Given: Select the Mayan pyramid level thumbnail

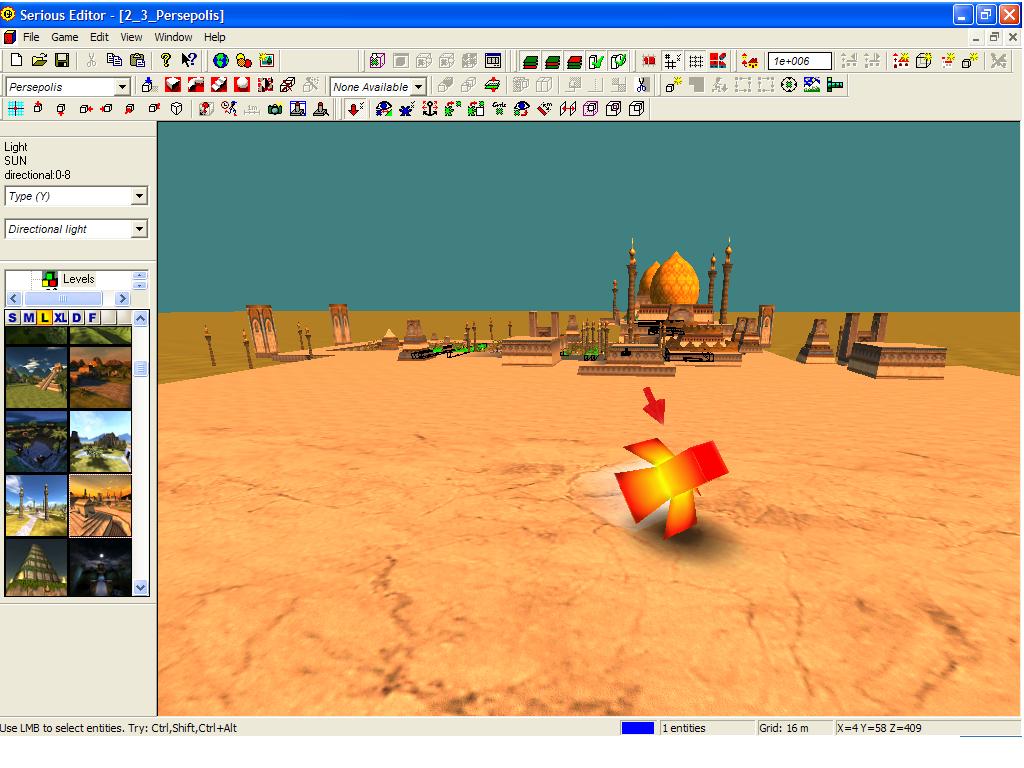Looking at the screenshot, I should click(36, 377).
